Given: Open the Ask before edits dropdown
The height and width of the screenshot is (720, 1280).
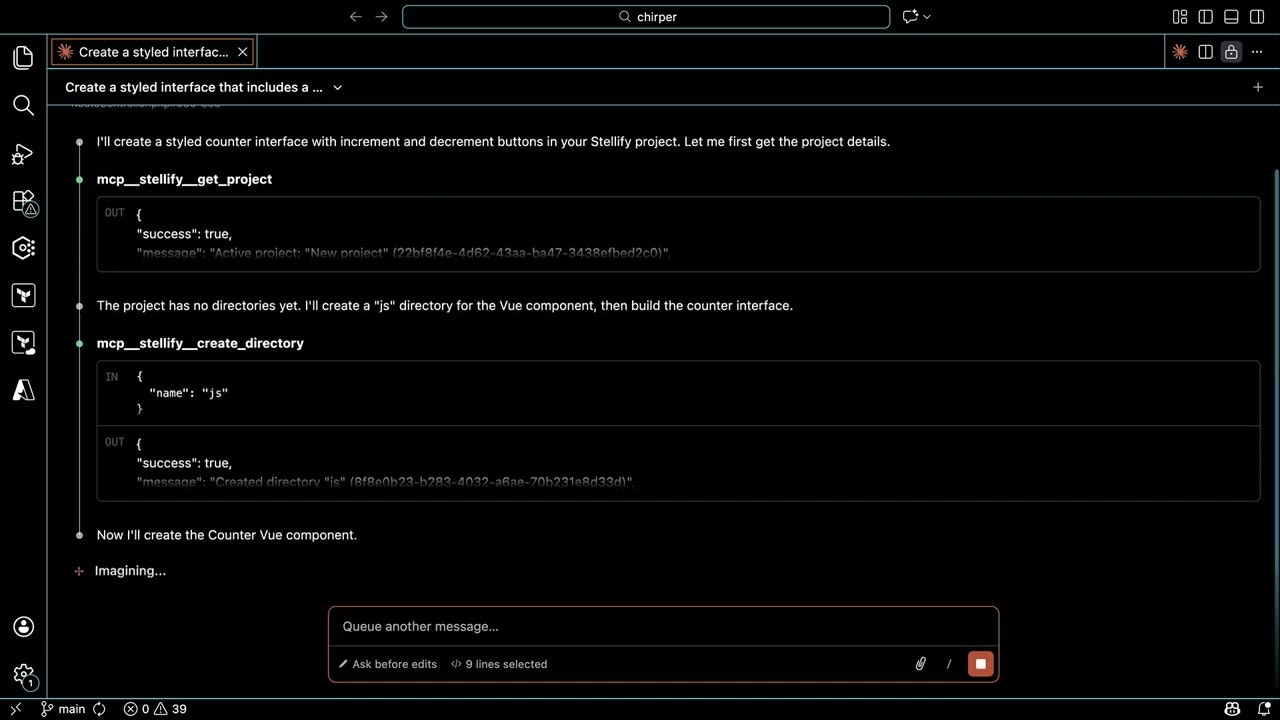Looking at the screenshot, I should 387,663.
